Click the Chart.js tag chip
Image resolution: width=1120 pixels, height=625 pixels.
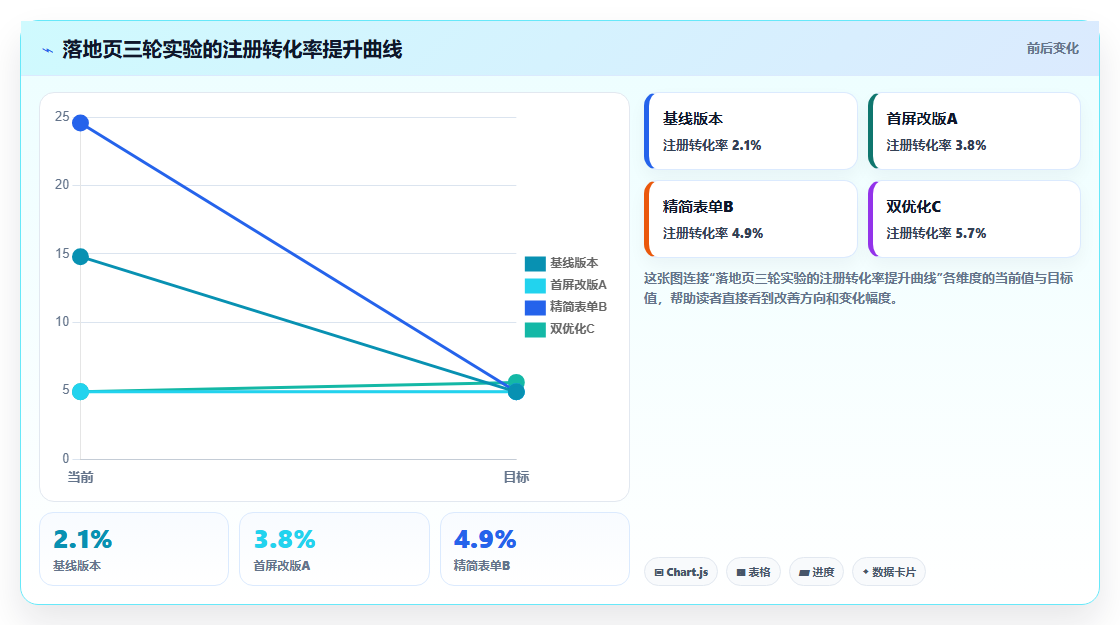[681, 572]
